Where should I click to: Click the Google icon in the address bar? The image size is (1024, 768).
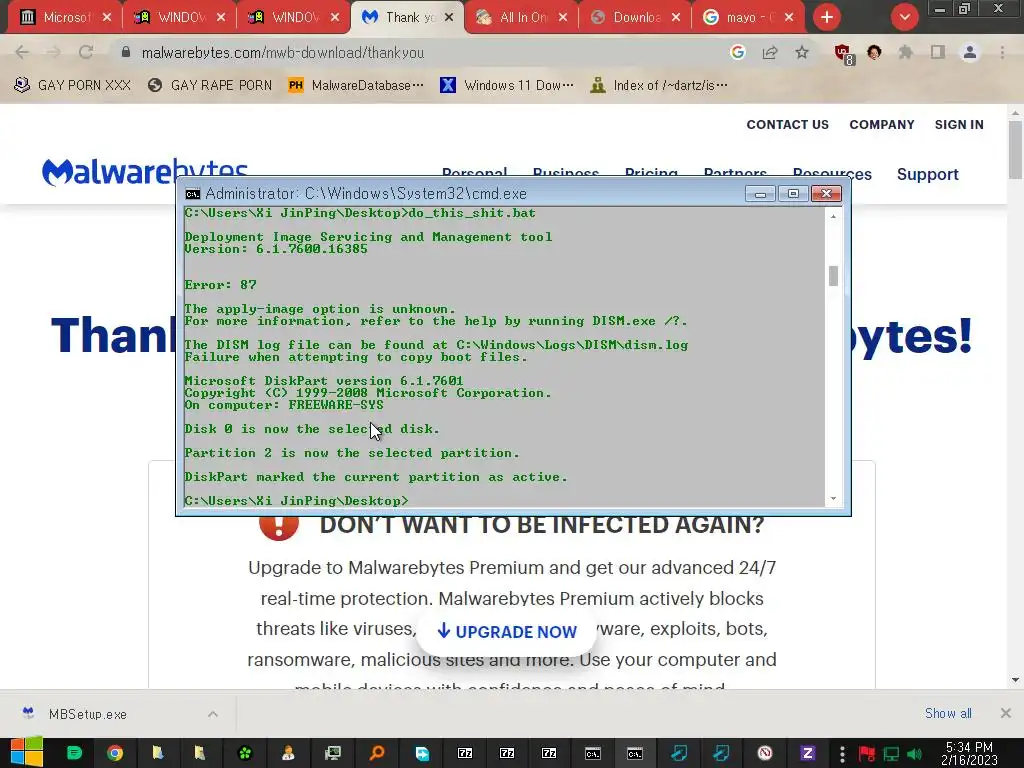(738, 52)
